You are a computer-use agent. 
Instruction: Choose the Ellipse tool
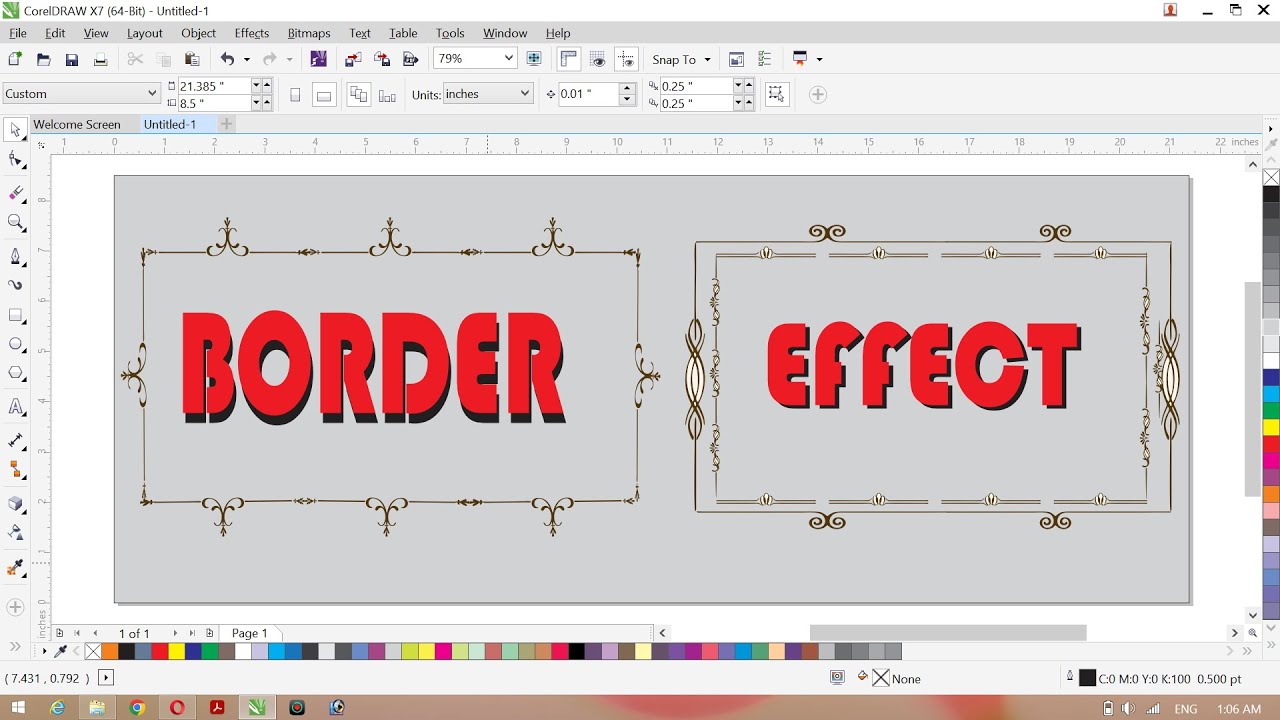click(x=16, y=345)
